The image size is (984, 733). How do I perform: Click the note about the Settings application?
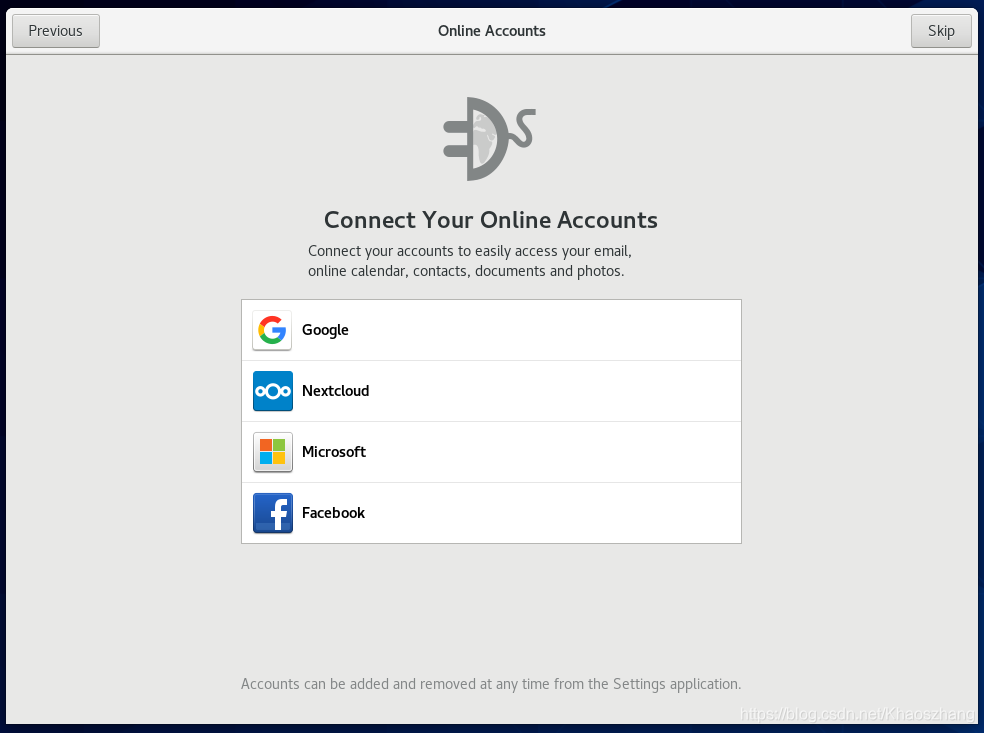[491, 684]
